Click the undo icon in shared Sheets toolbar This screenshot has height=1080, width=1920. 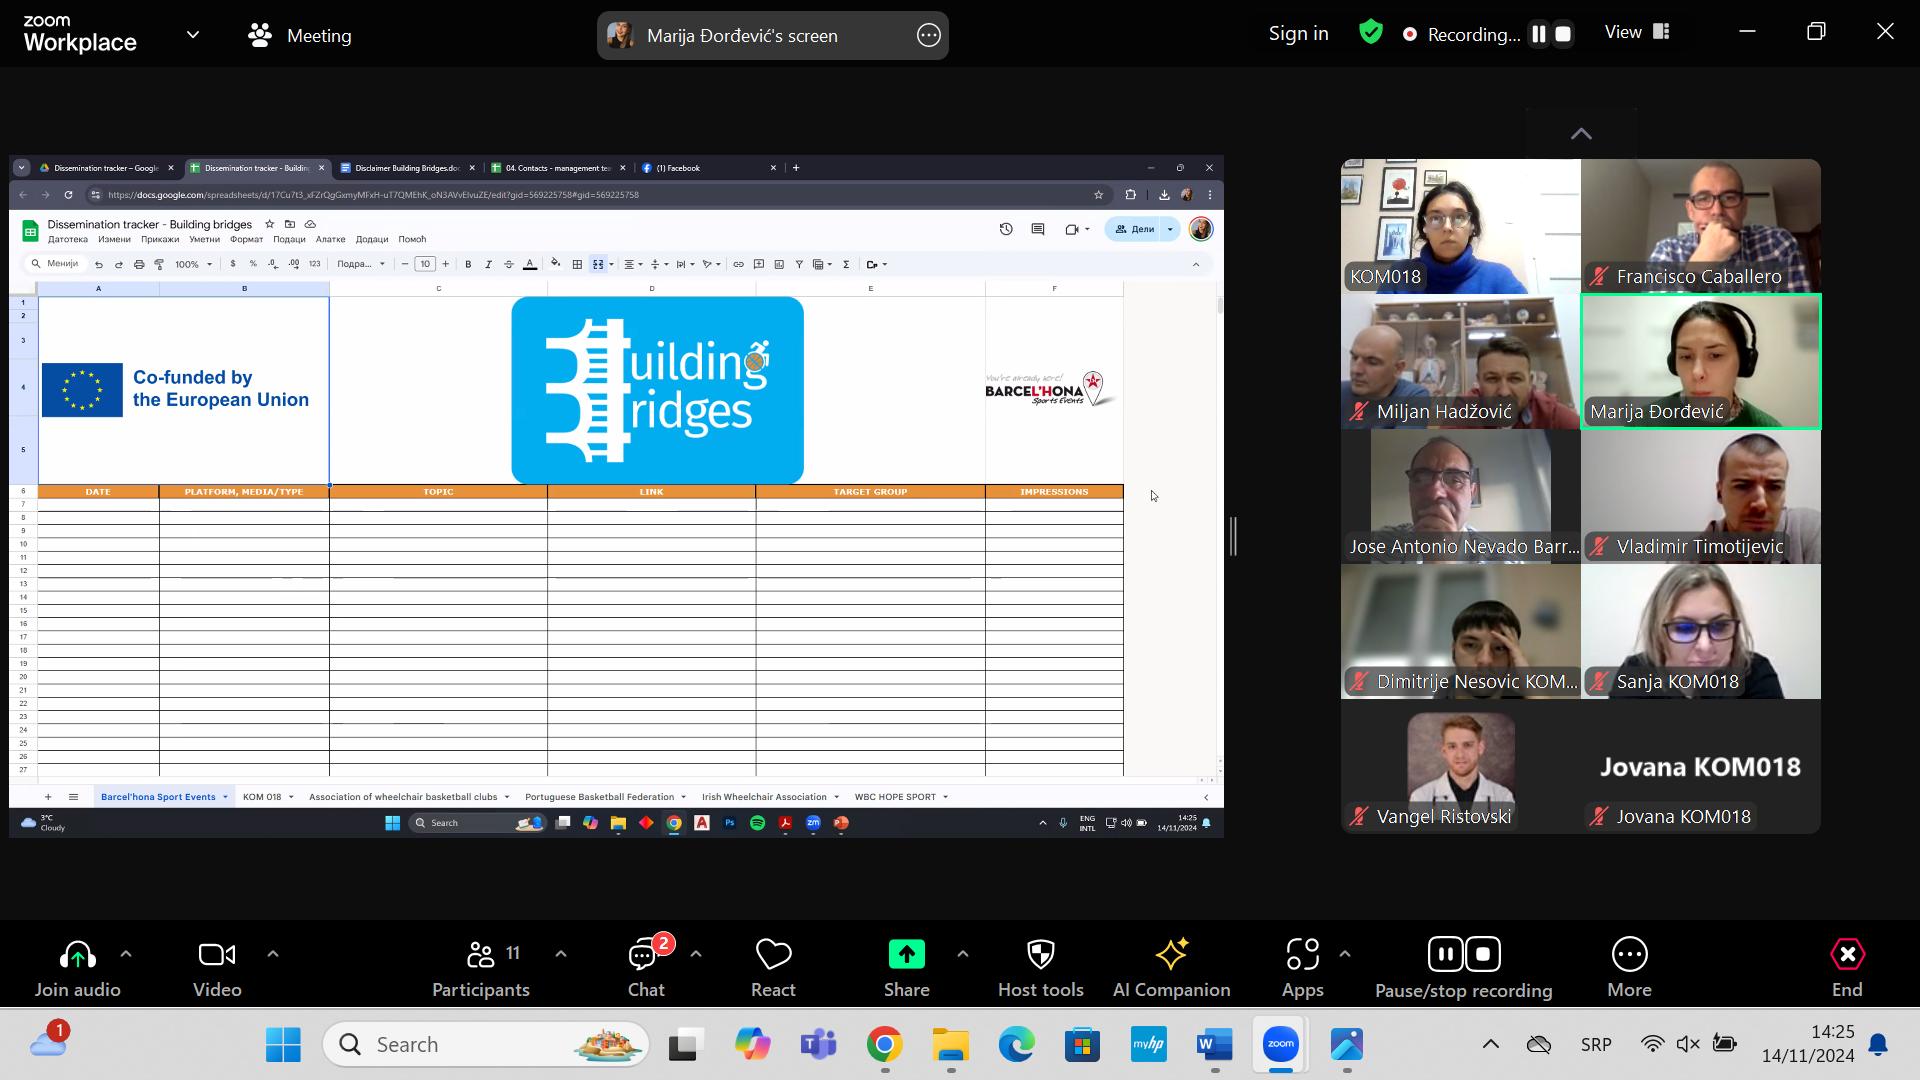pos(98,265)
